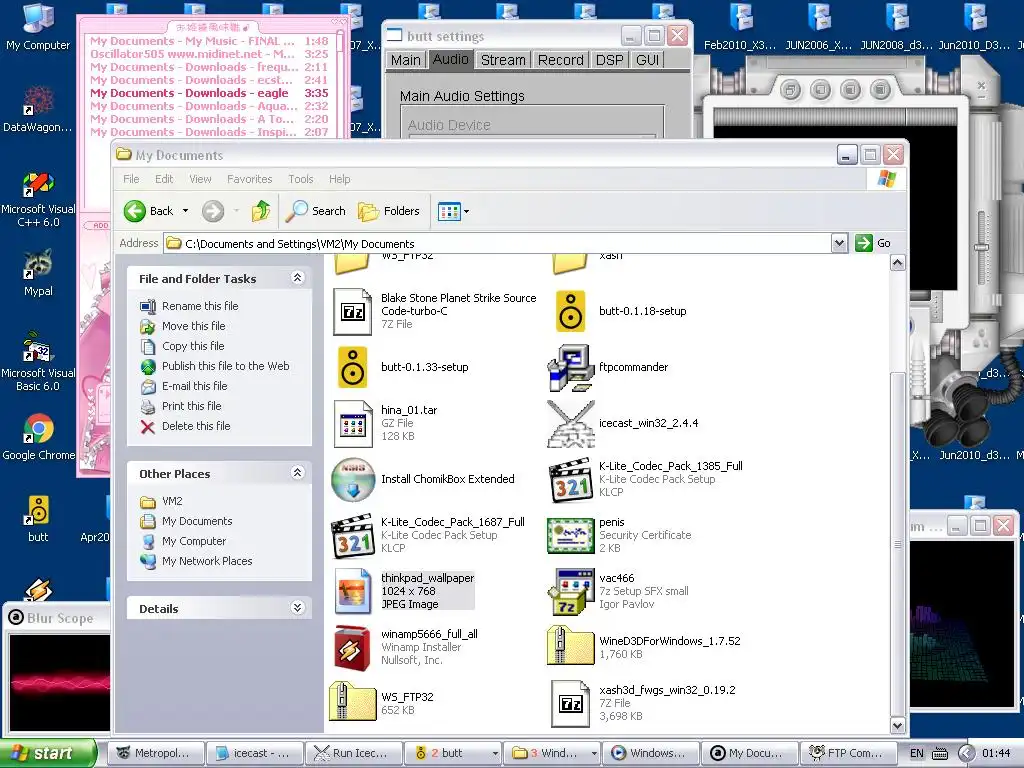1024x768 pixels.
Task: Open the Help menu
Action: (x=340, y=179)
